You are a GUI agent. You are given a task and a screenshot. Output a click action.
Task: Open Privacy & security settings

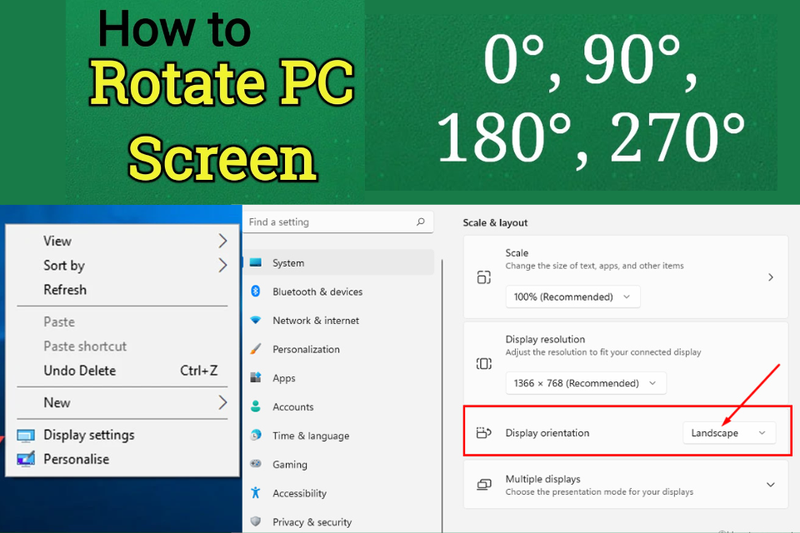pyautogui.click(x=339, y=522)
